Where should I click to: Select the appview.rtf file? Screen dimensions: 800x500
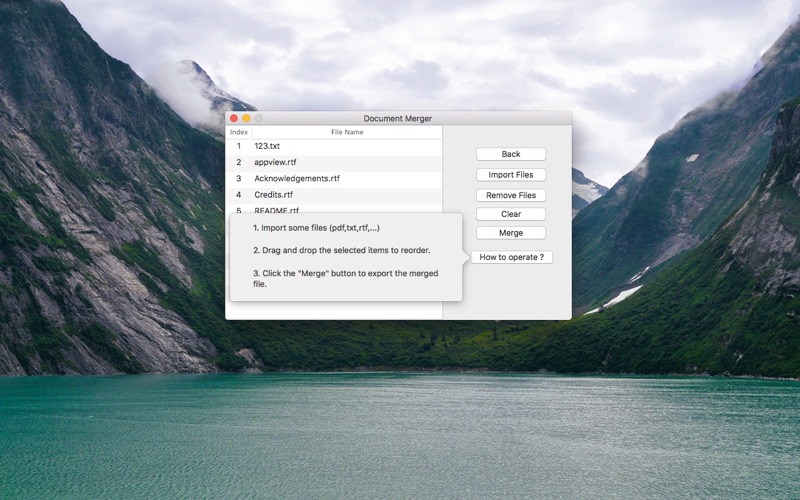pos(334,162)
